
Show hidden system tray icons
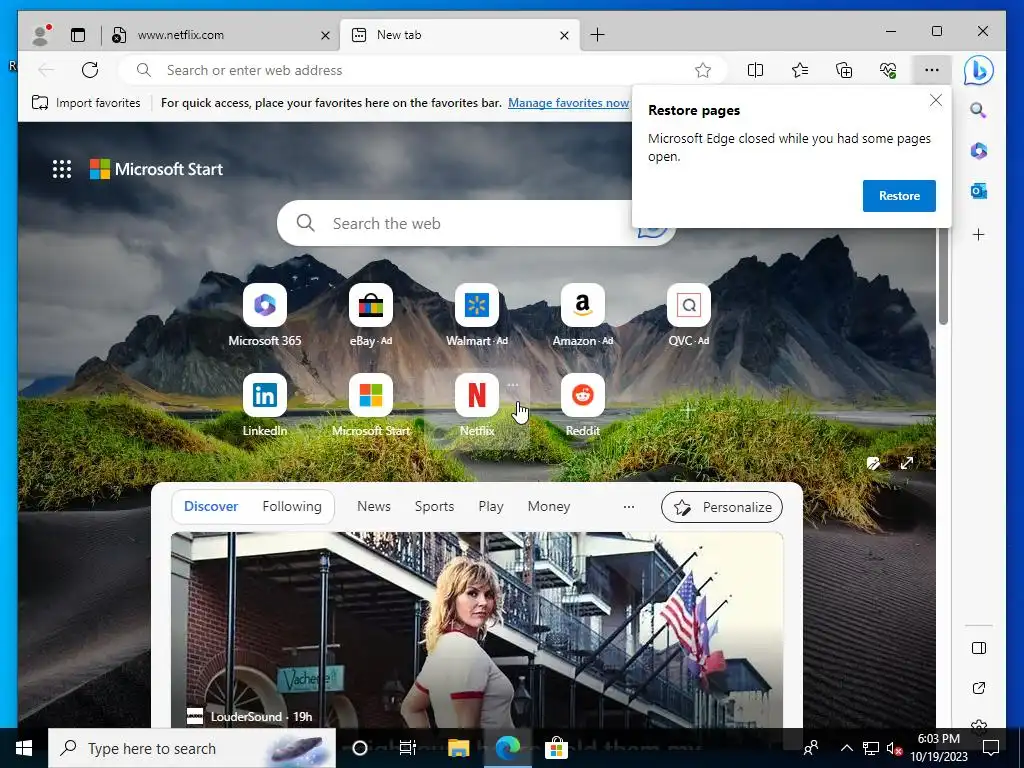pyautogui.click(x=846, y=748)
